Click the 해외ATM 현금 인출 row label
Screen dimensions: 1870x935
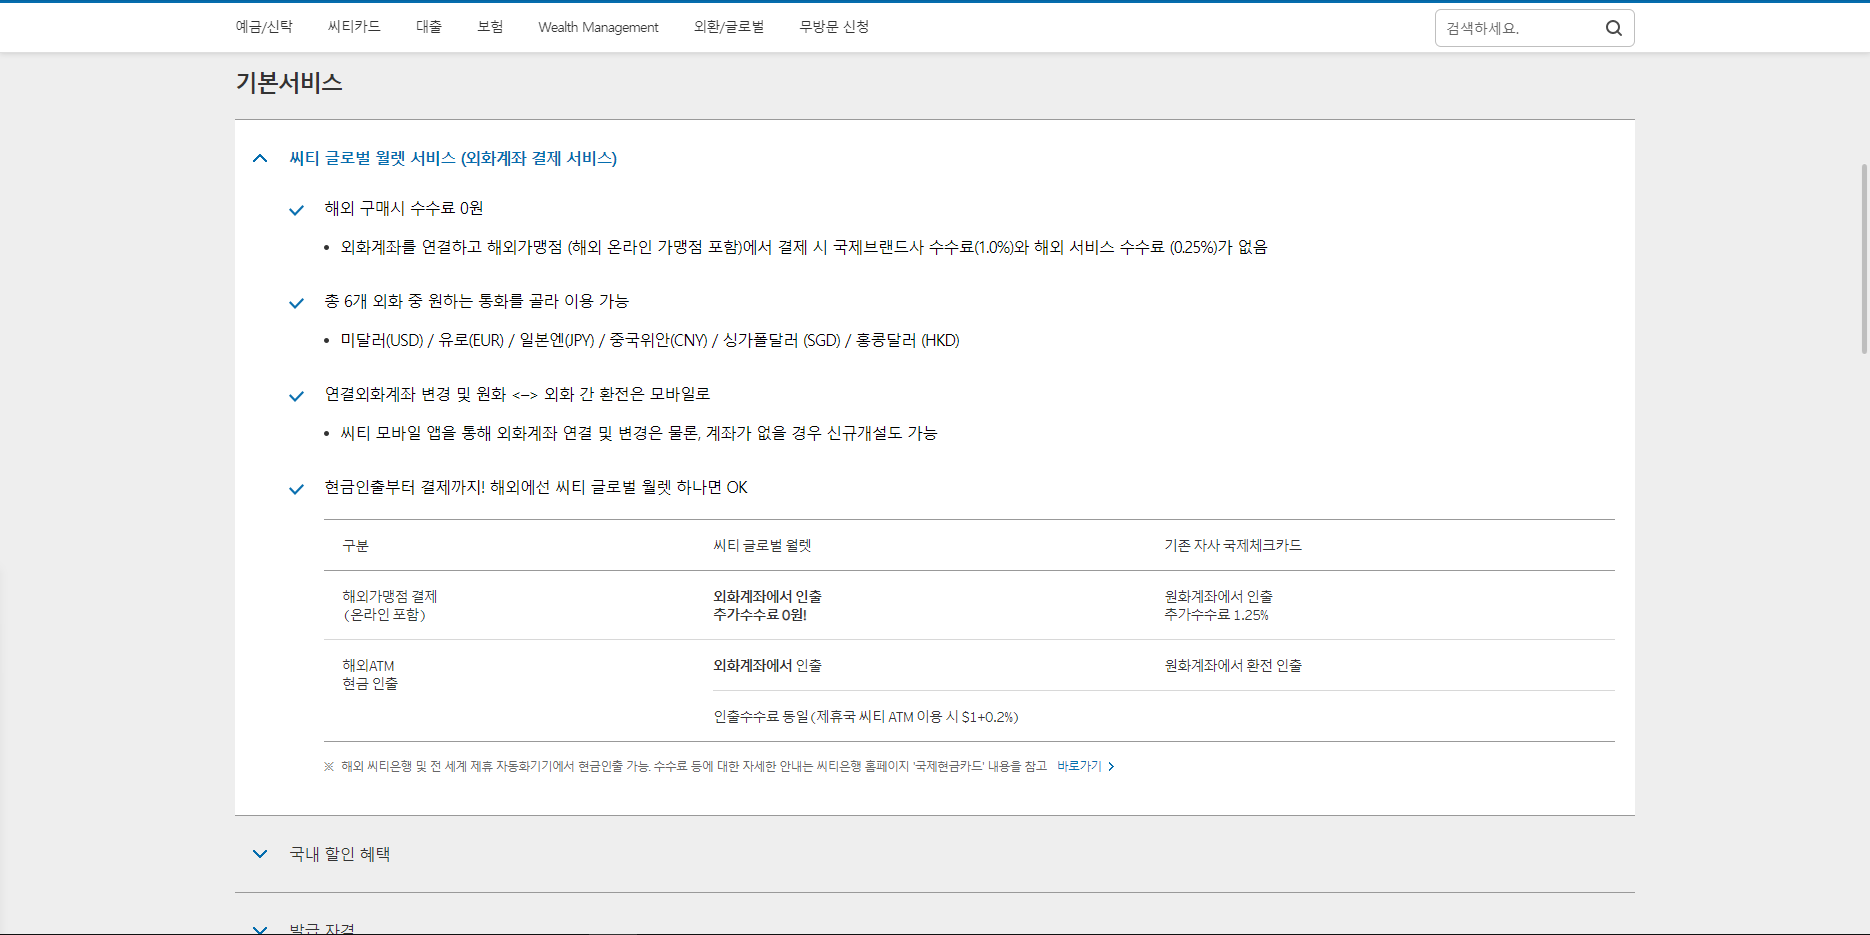[370, 674]
